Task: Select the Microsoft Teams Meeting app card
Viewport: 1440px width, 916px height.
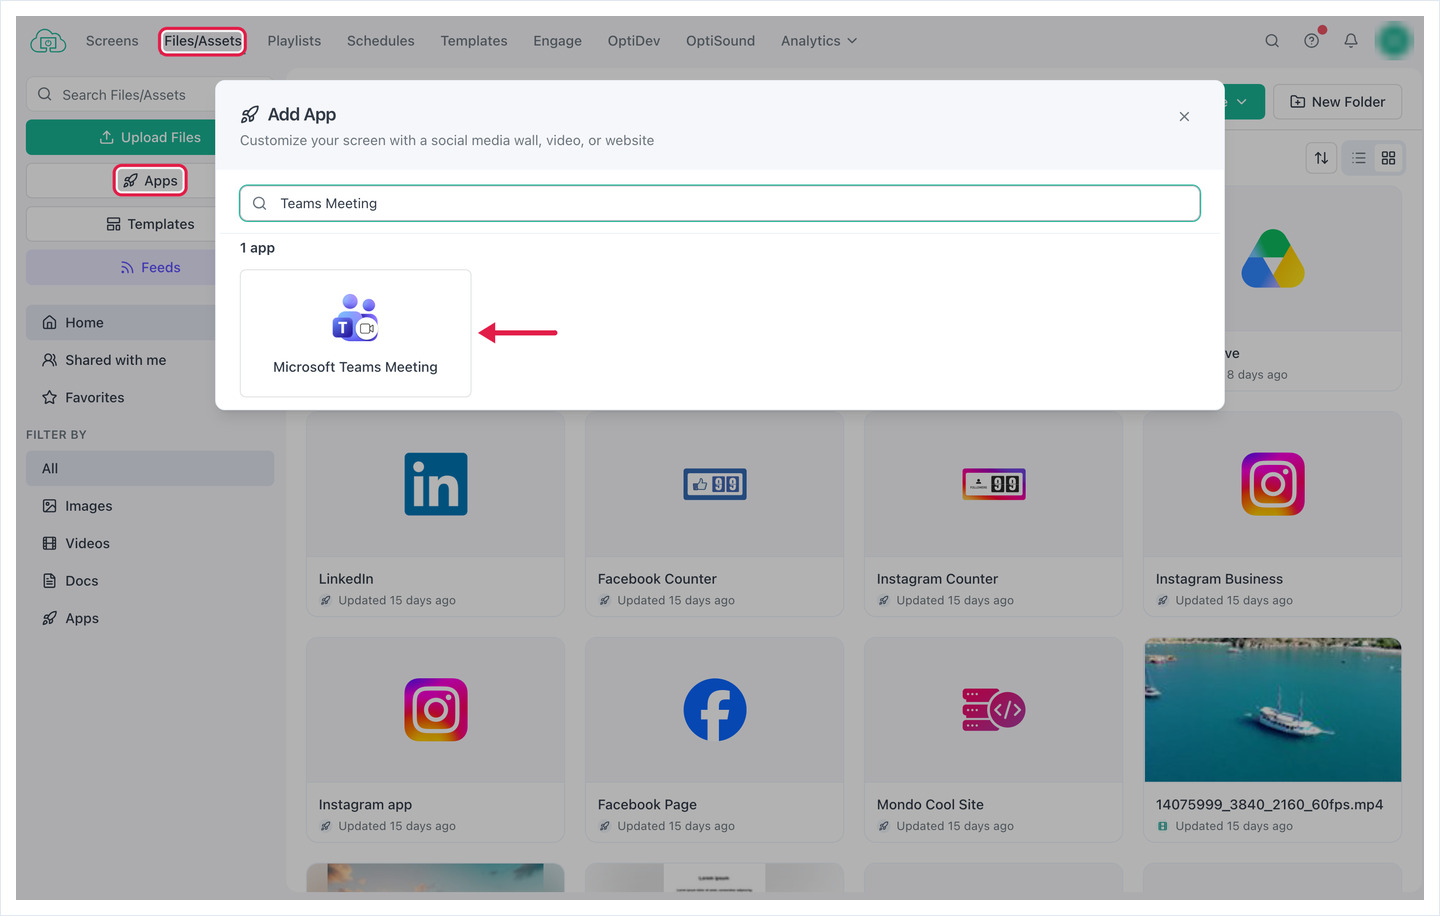Action: (x=355, y=333)
